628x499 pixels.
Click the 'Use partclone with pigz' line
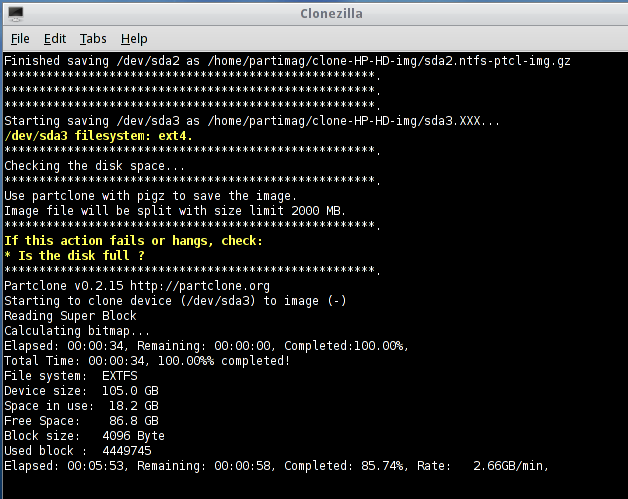150,196
